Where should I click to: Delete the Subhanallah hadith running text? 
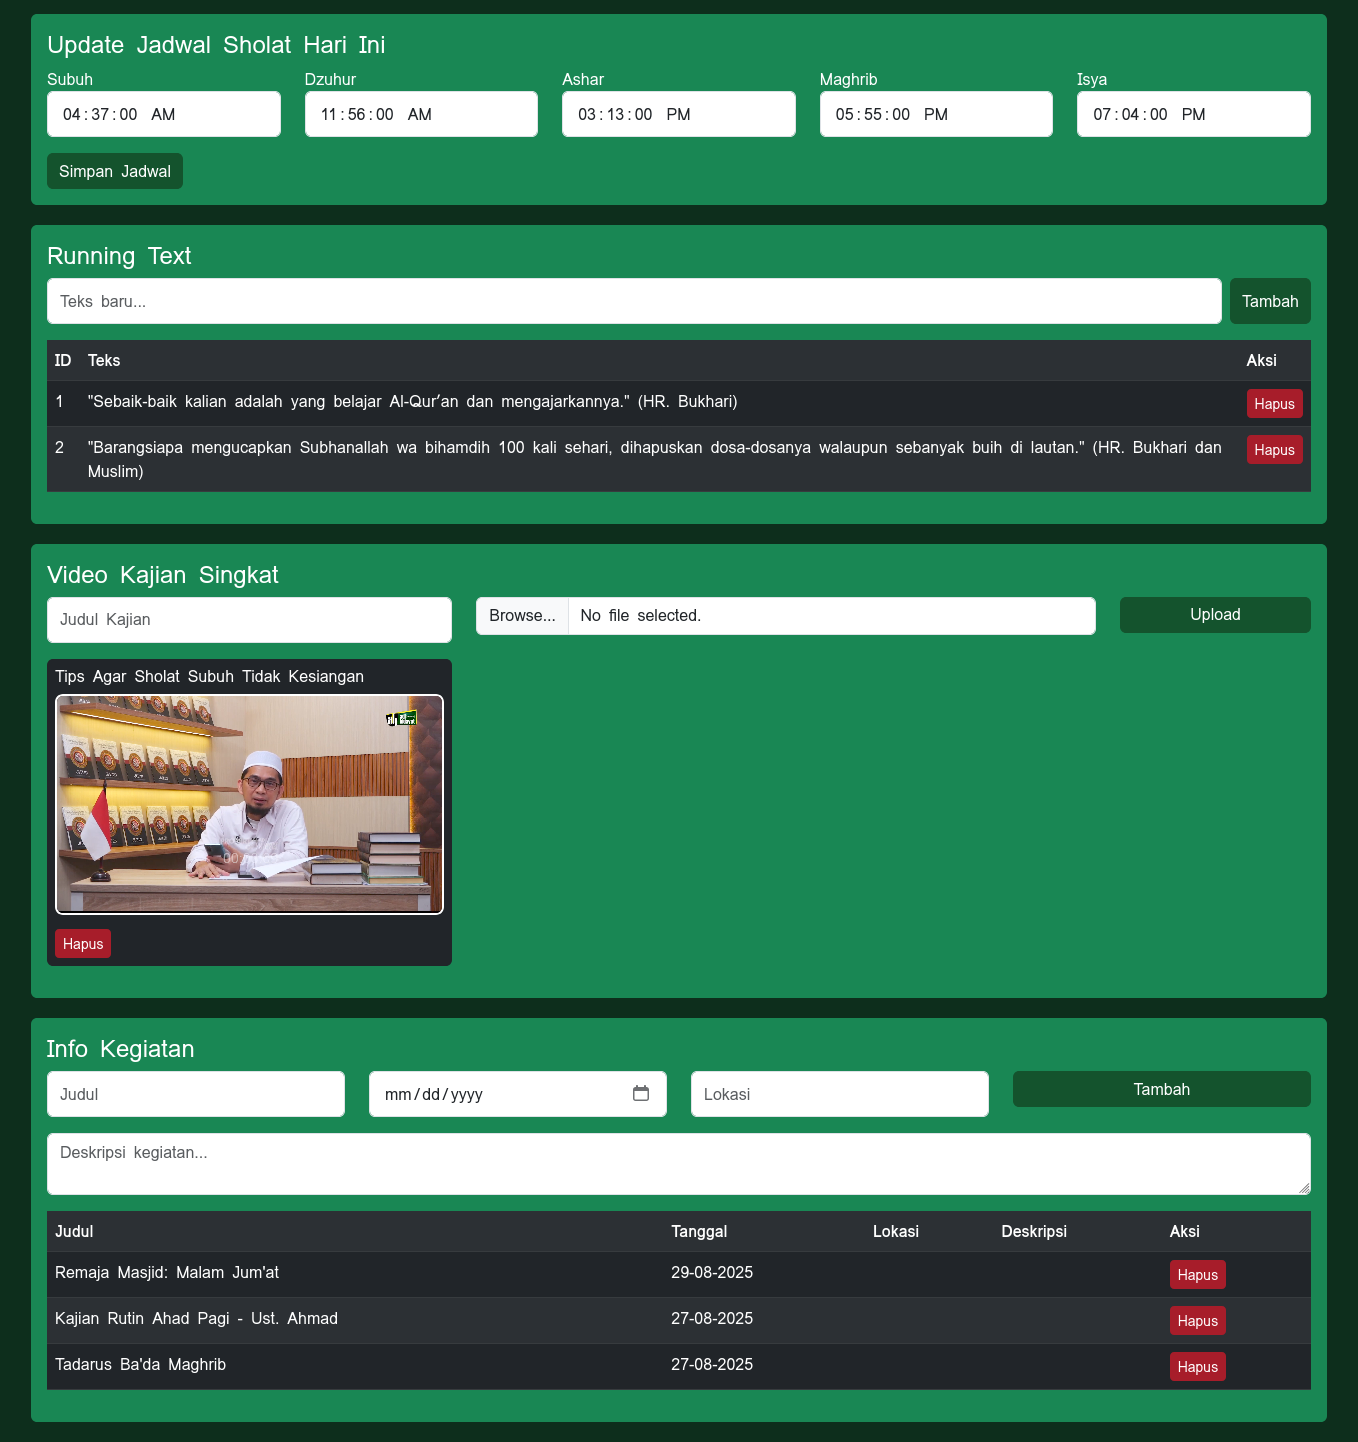pos(1274,449)
